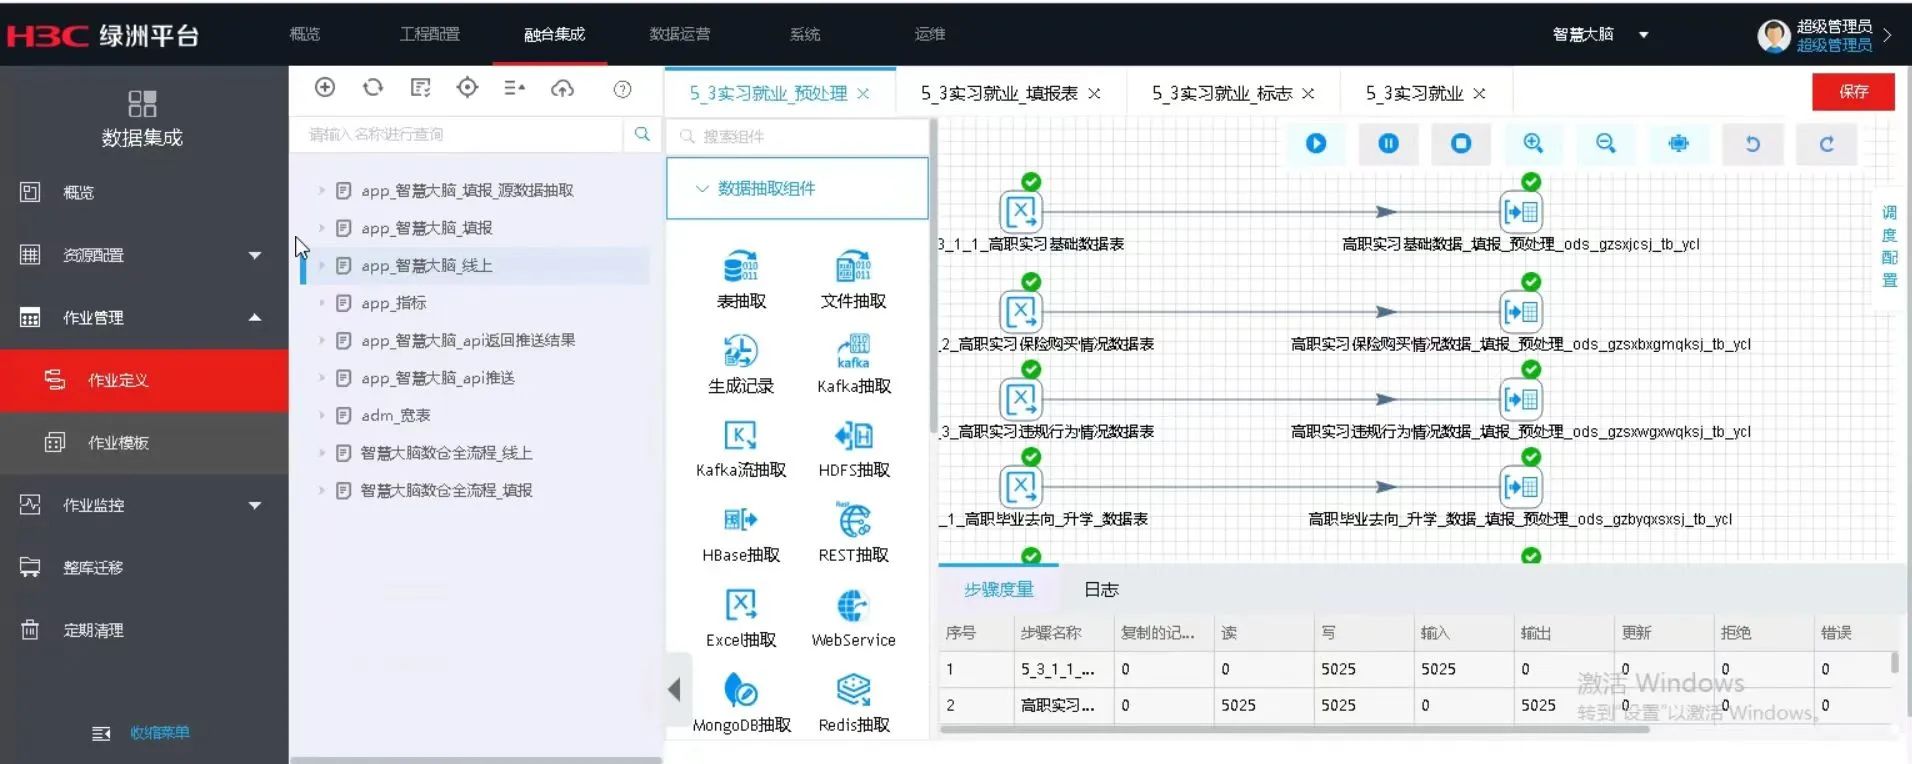
Task: Zoom in on the canvas
Action: coord(1533,144)
